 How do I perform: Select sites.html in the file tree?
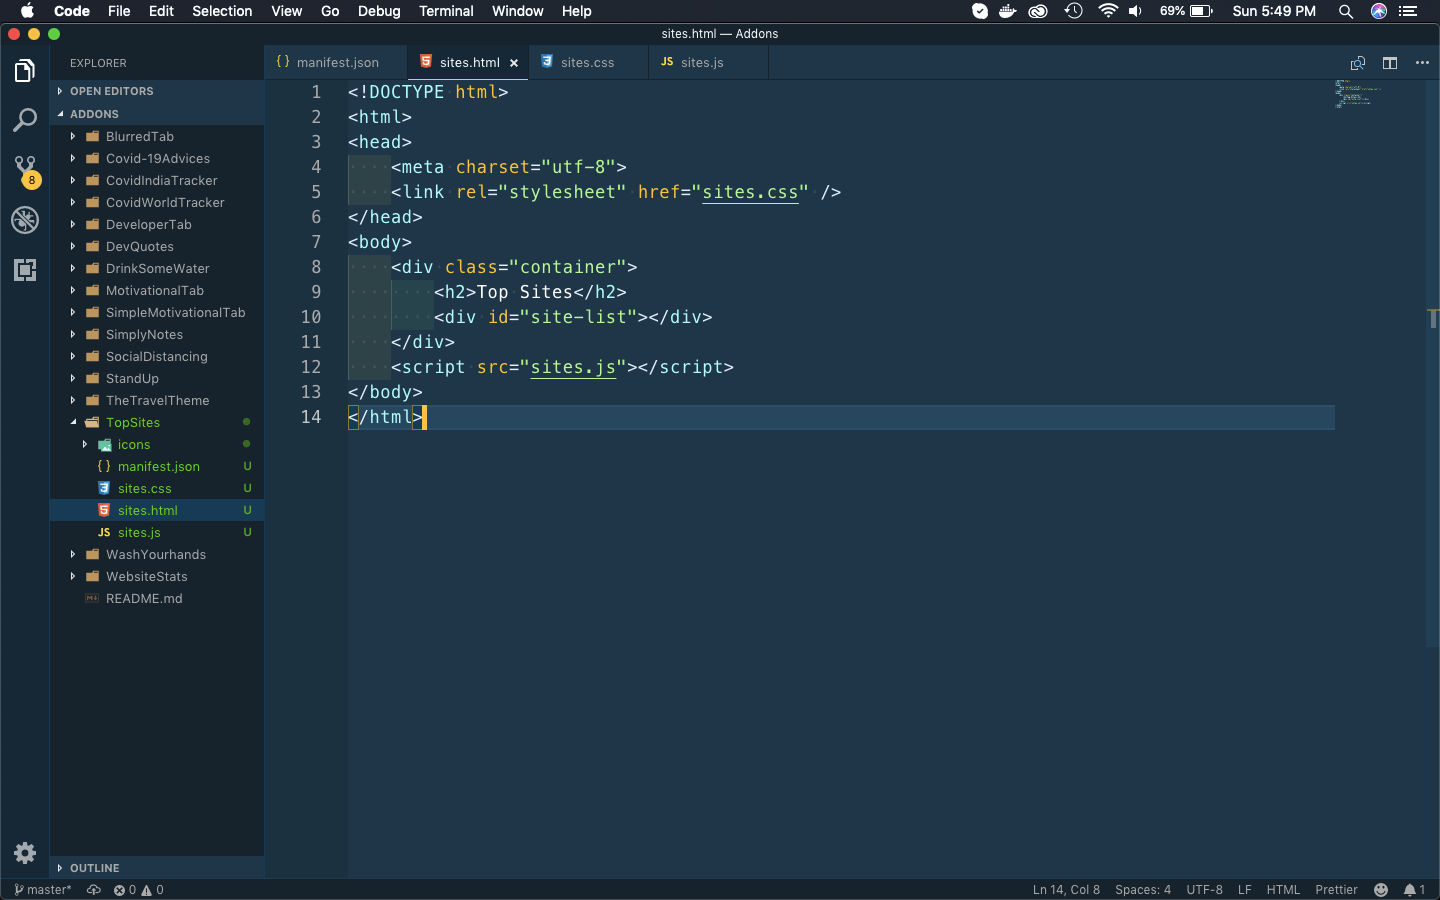(157, 510)
